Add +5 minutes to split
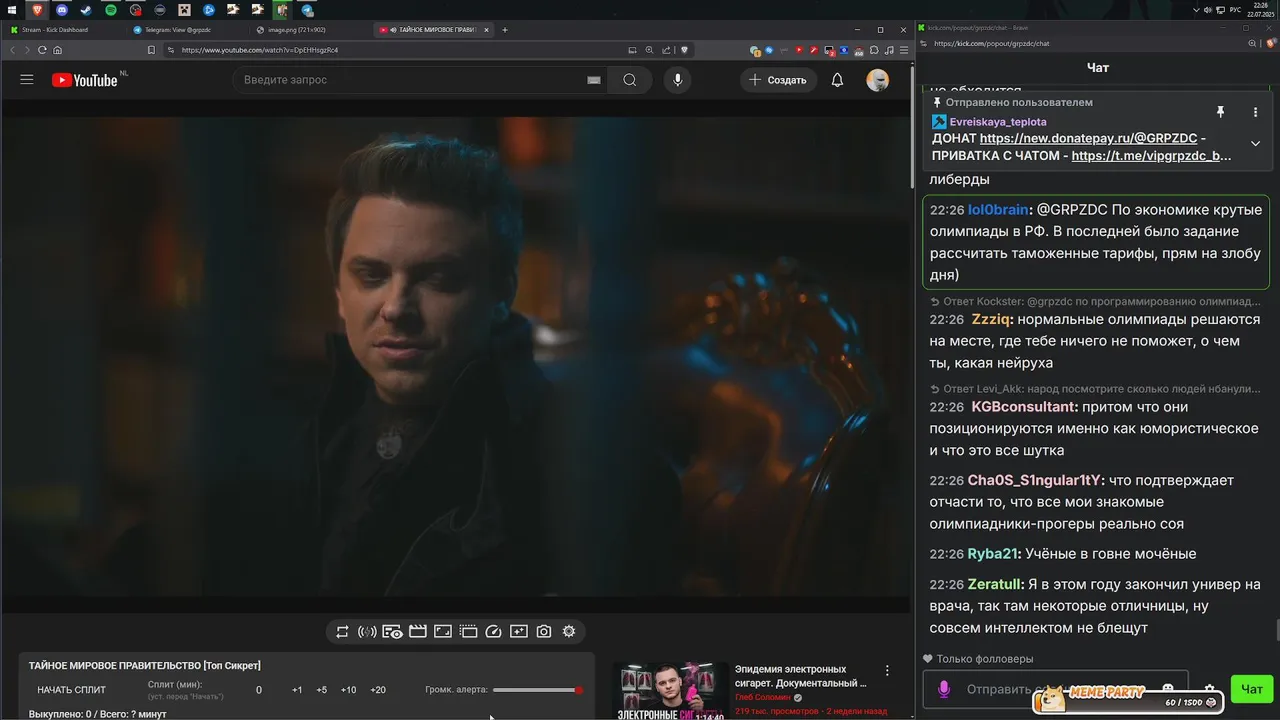This screenshot has height=720, width=1280. point(321,690)
